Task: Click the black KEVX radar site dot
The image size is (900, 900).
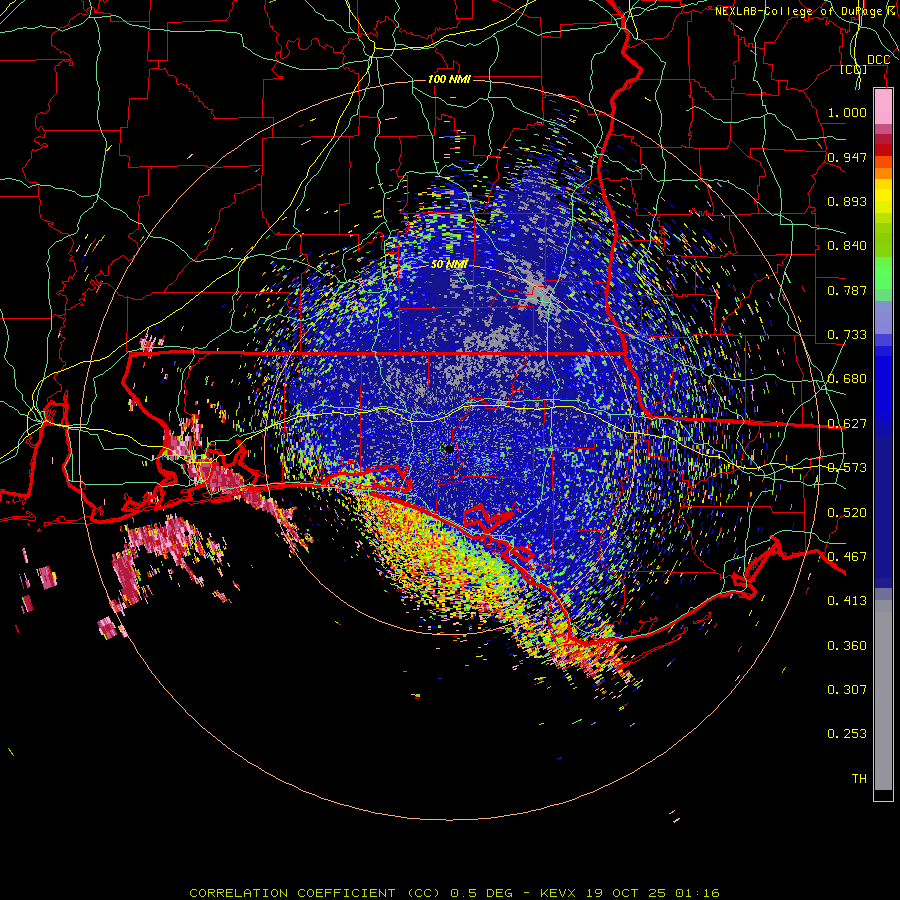Action: click(x=449, y=449)
